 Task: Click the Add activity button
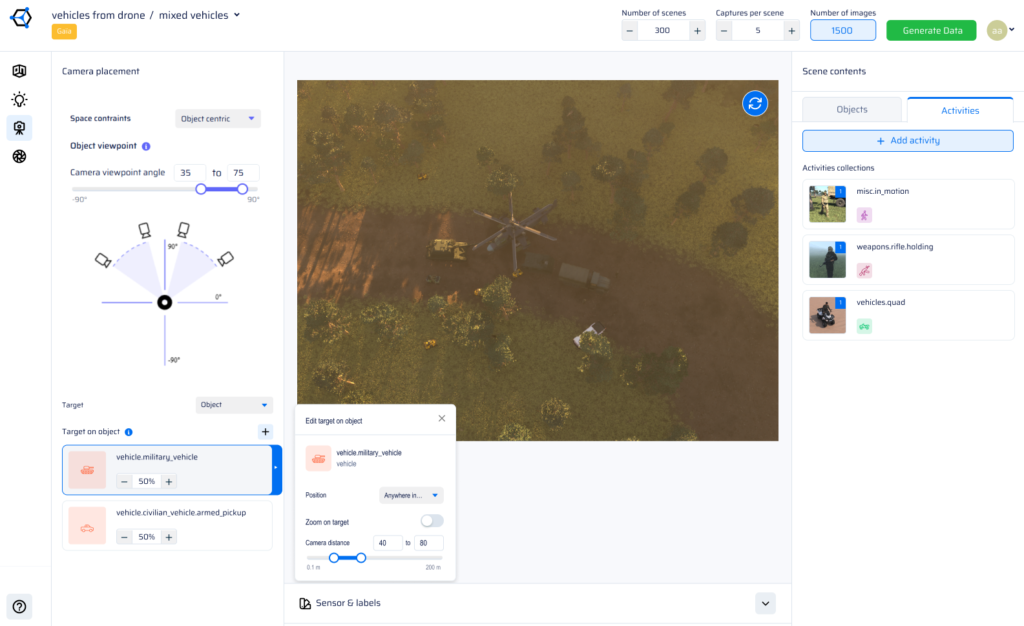pos(908,140)
